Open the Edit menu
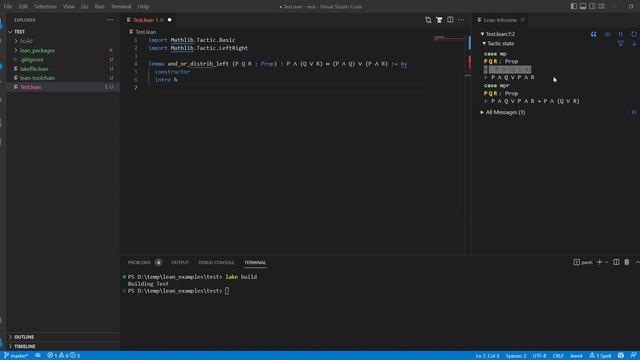The height and width of the screenshot is (360, 640). coord(23,7)
